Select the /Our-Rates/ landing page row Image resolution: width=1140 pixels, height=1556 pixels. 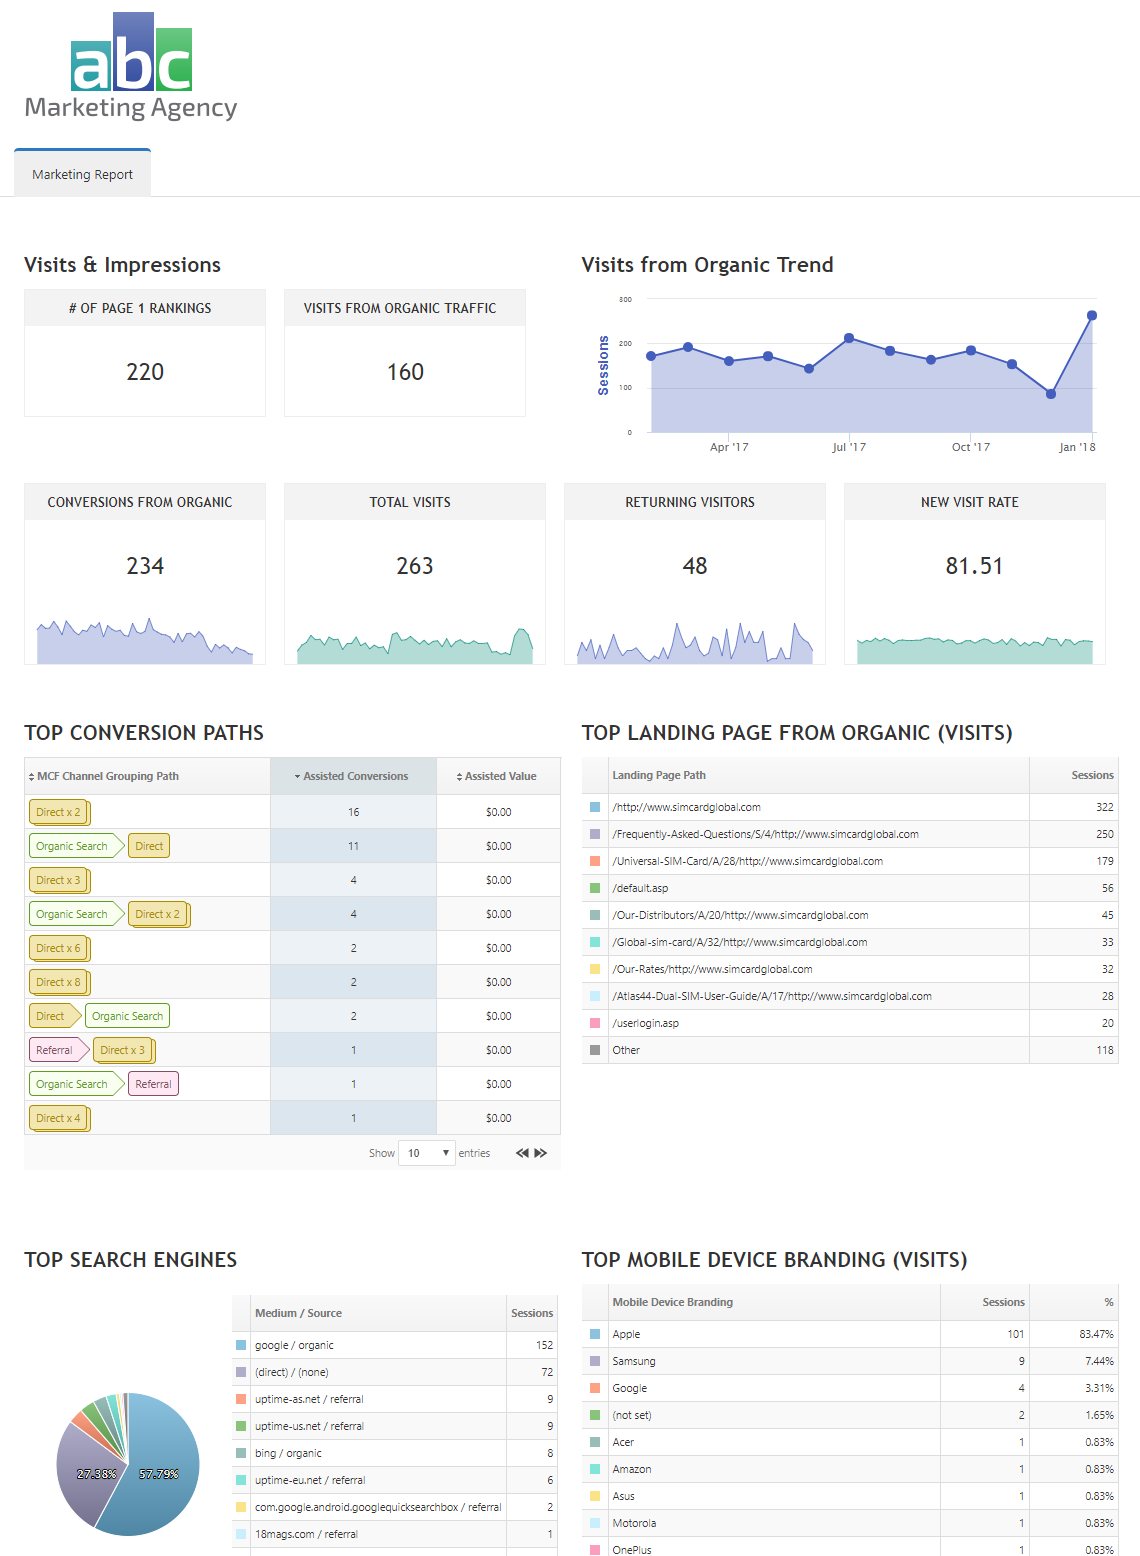click(711, 969)
